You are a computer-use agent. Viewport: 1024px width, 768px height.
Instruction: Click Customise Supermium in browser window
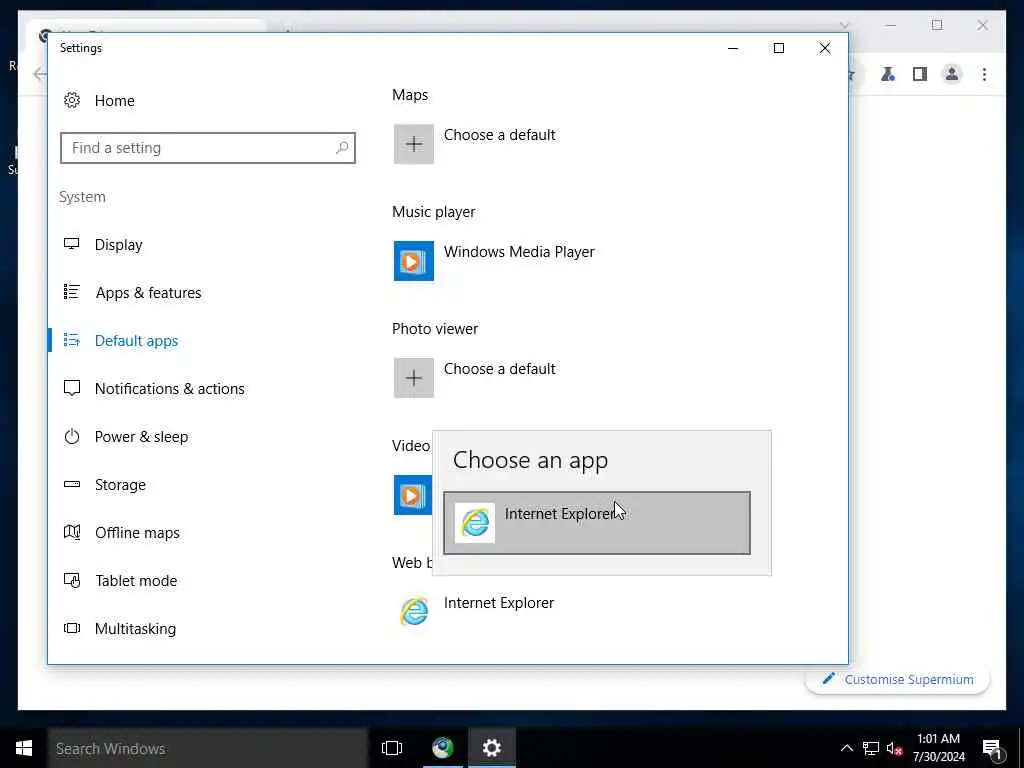pyautogui.click(x=897, y=679)
